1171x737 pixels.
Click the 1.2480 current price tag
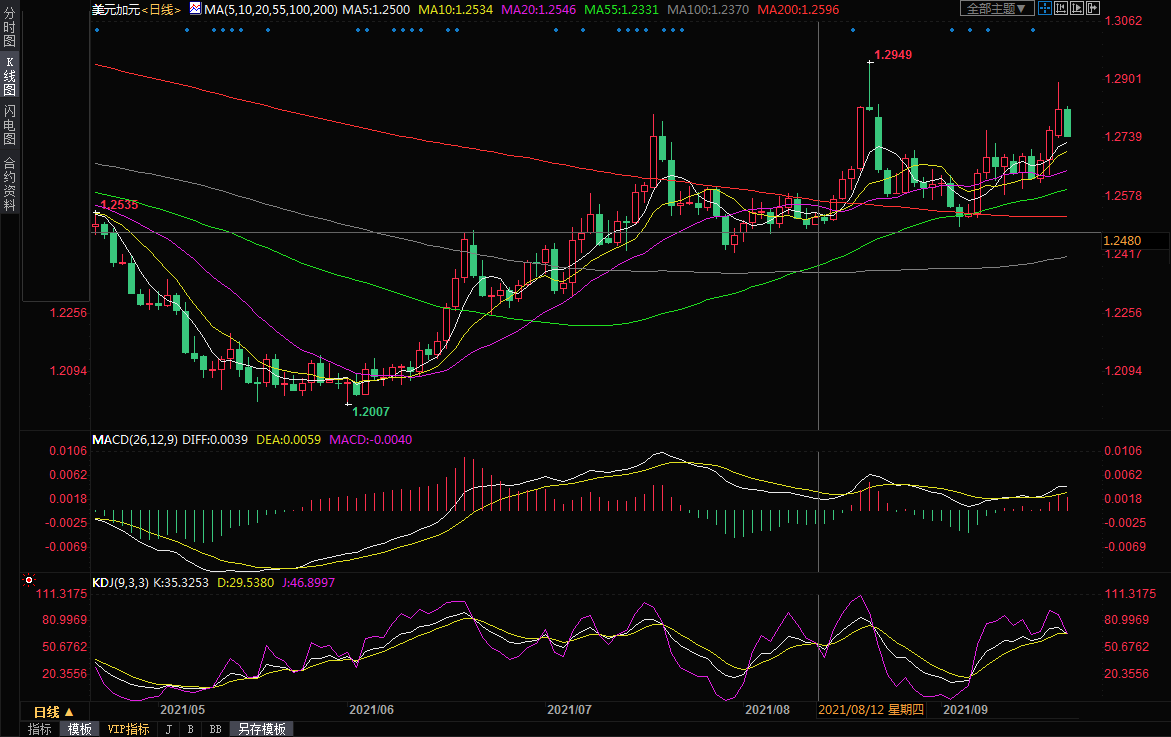(1121, 240)
